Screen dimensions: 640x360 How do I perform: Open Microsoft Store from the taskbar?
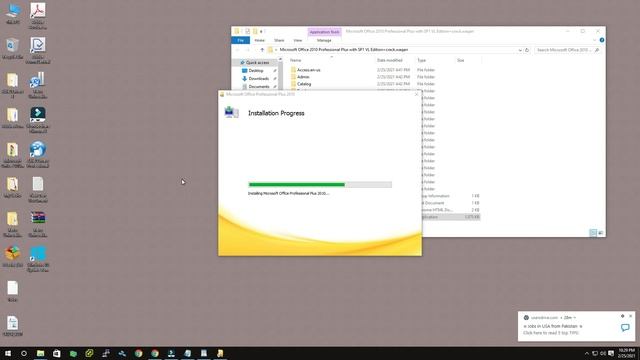(56, 353)
